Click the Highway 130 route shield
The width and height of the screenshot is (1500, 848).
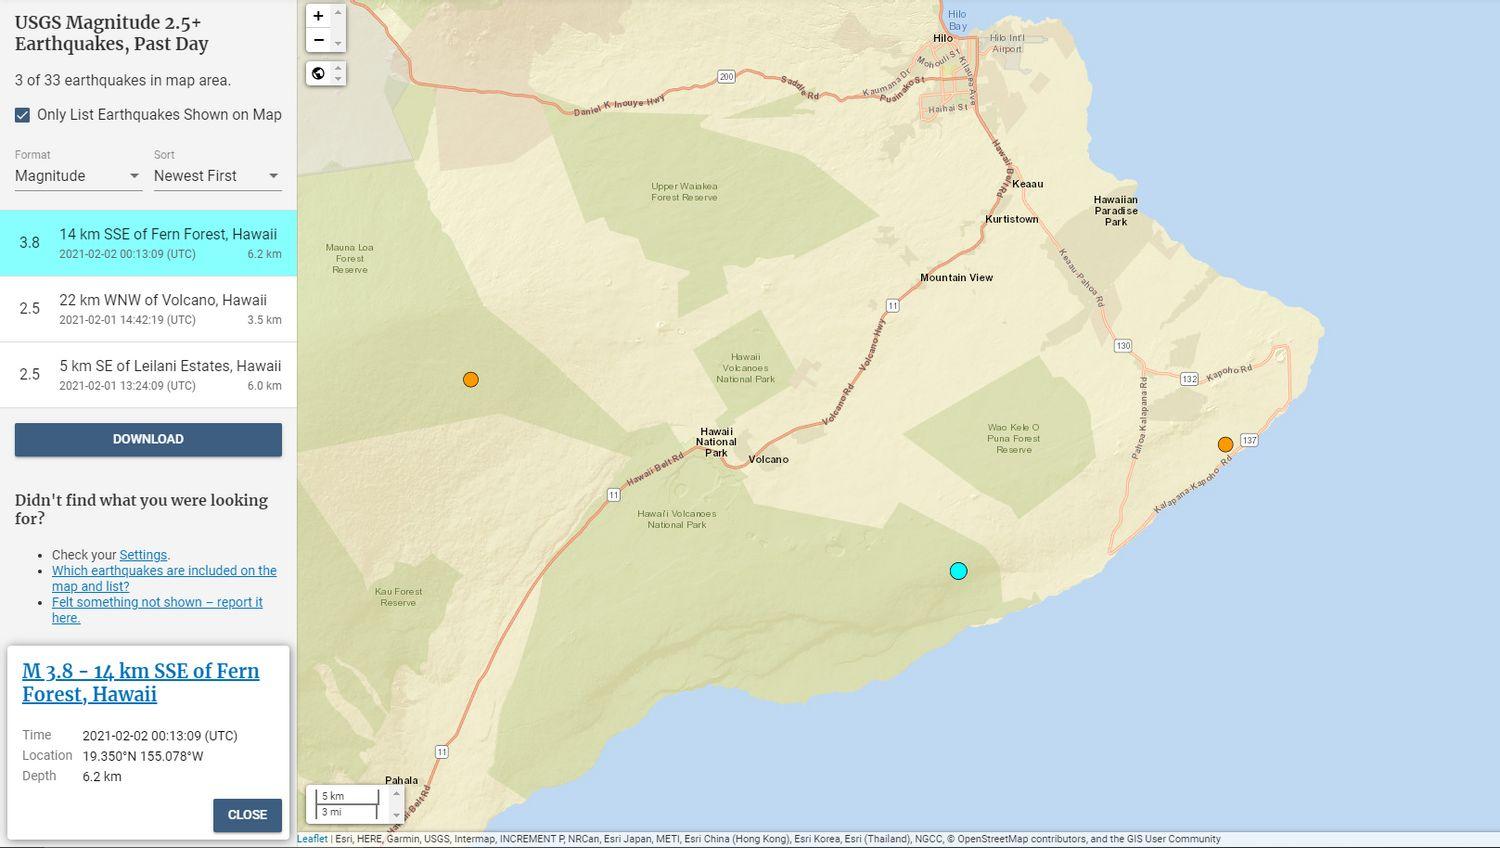pos(1122,346)
